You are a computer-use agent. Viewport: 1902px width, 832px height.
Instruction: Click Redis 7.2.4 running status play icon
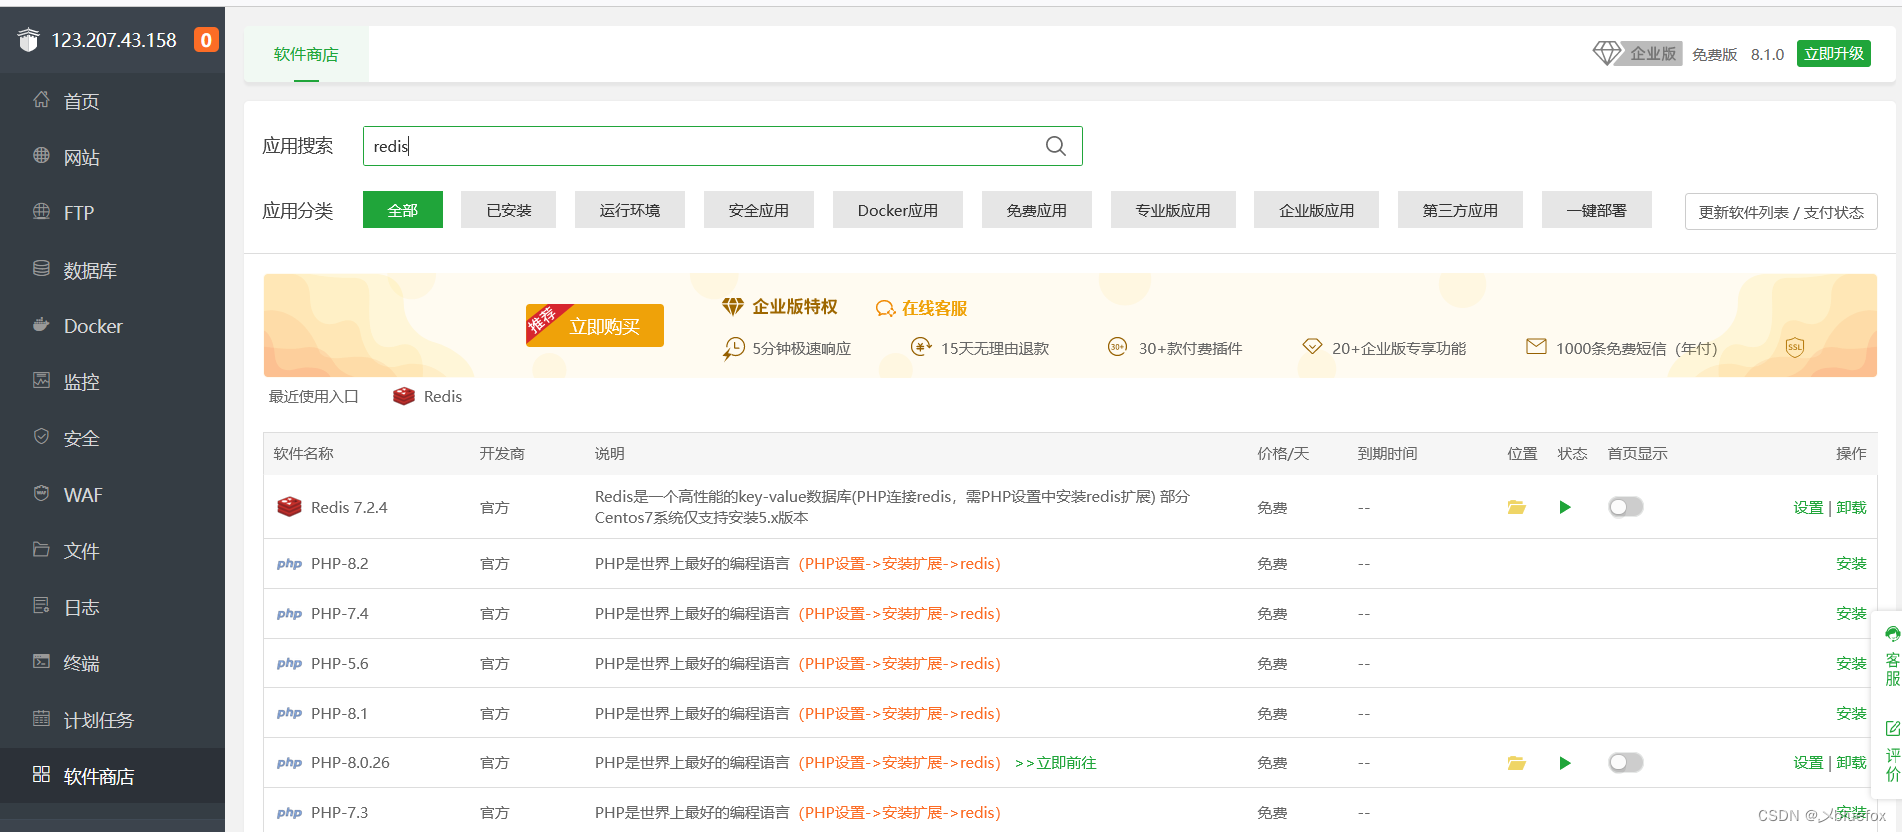coord(1565,507)
